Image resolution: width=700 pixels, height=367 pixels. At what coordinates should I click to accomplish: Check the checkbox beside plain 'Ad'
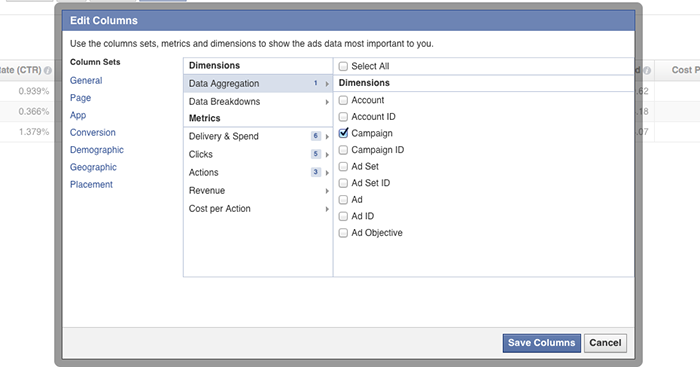tap(343, 200)
